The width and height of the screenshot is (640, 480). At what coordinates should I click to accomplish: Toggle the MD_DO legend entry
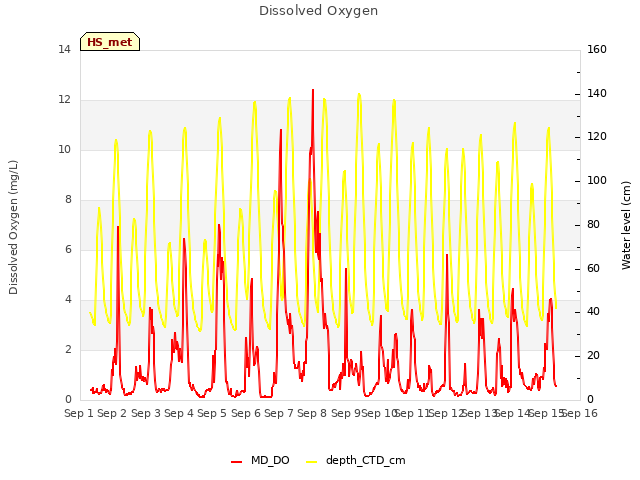coord(260,460)
